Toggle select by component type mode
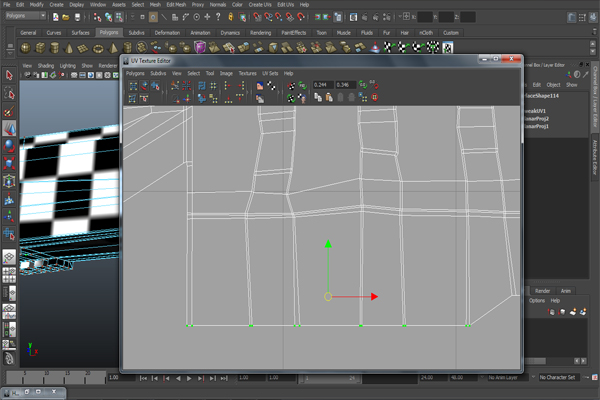 [x=119, y=17]
